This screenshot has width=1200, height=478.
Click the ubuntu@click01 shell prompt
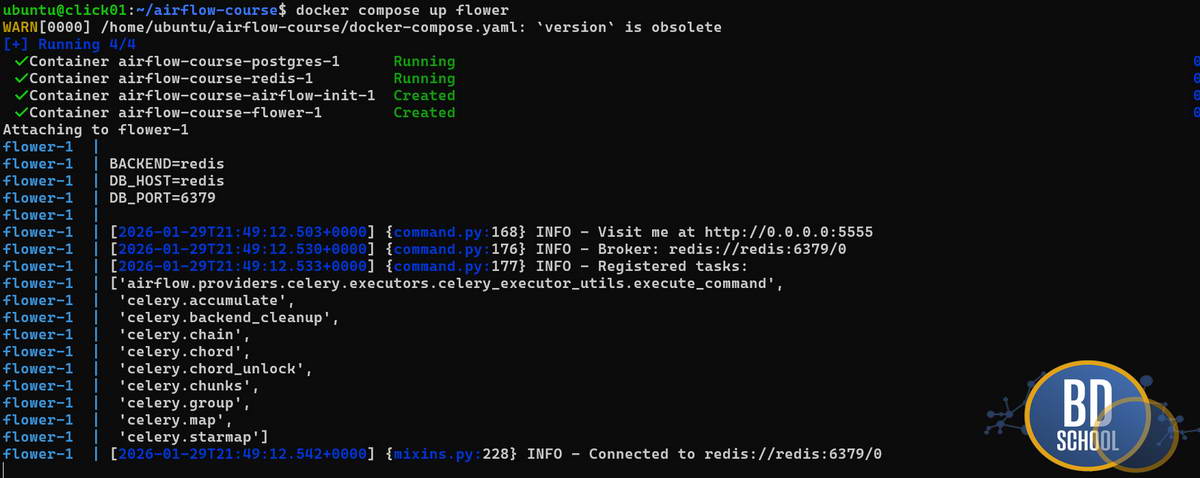point(70,10)
